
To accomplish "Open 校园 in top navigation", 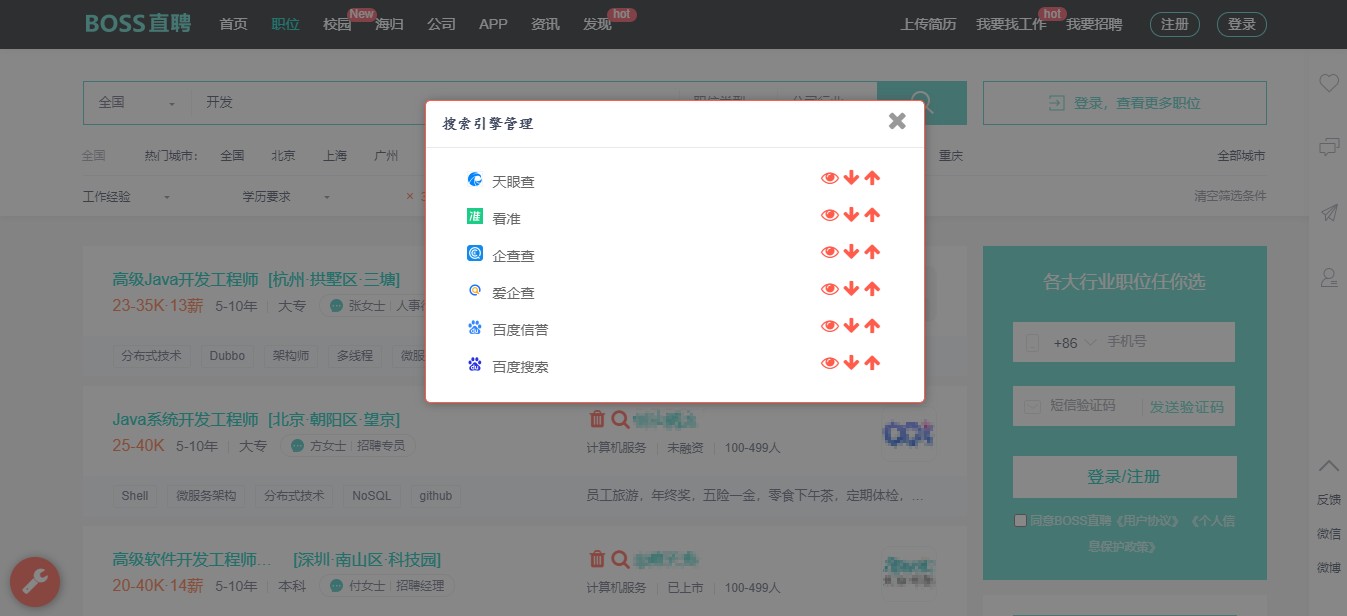I will [337, 24].
